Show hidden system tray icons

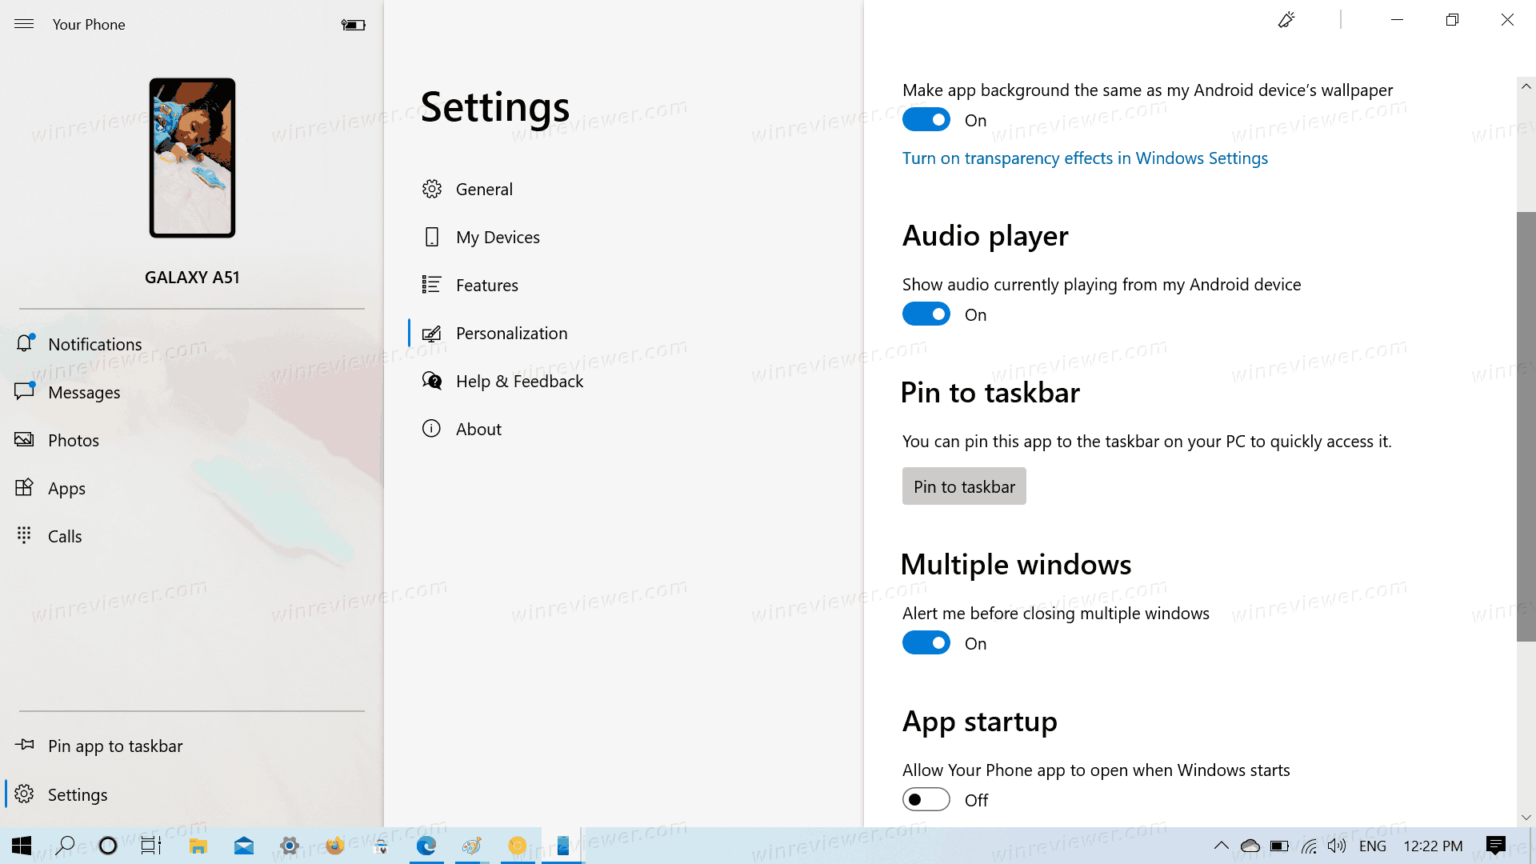pos(1221,846)
